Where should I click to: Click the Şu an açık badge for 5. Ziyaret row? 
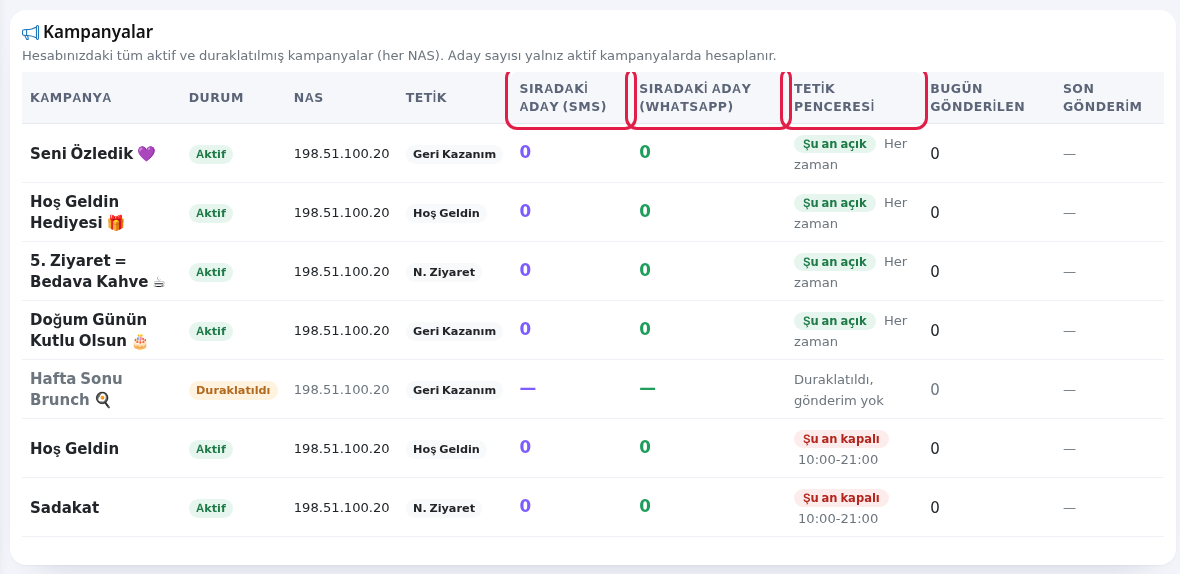[835, 262]
